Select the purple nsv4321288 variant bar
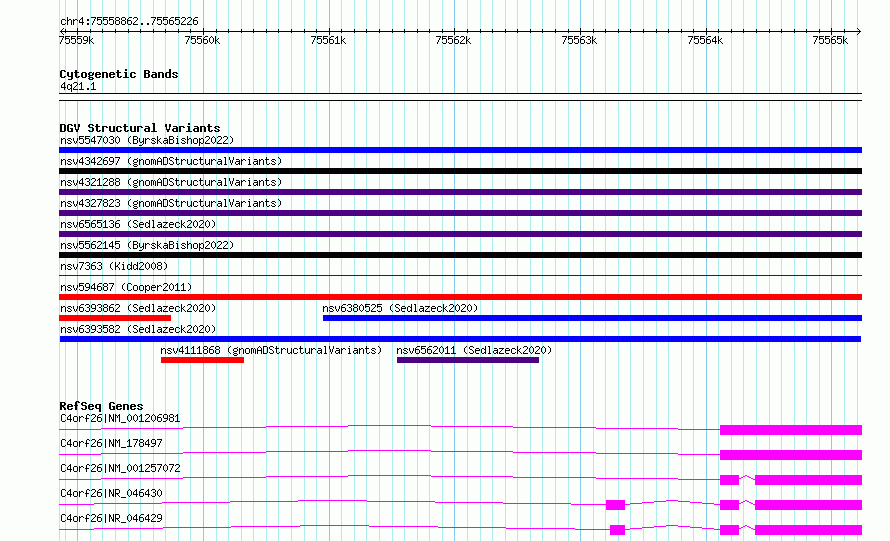 pos(460,192)
